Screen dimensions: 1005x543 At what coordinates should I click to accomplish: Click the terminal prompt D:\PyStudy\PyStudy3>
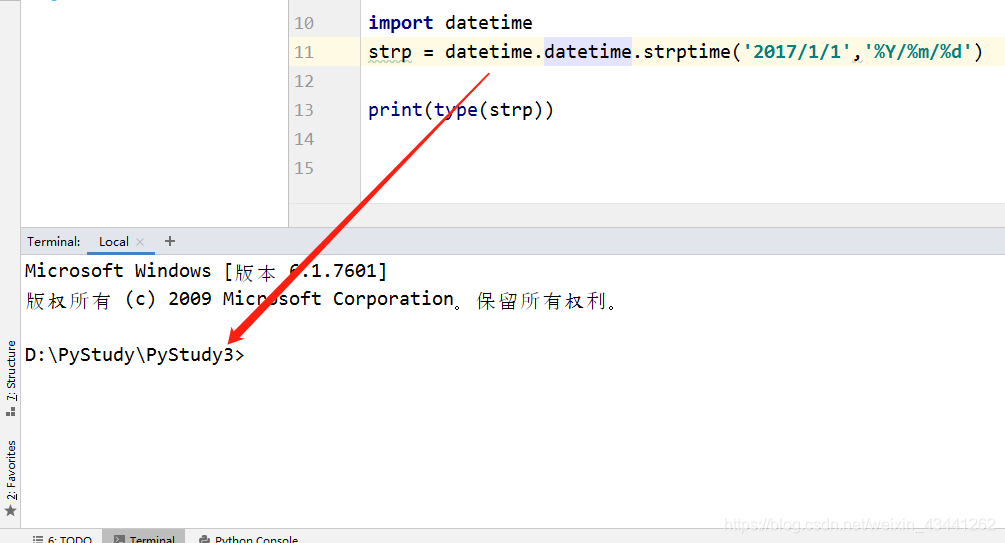click(135, 355)
